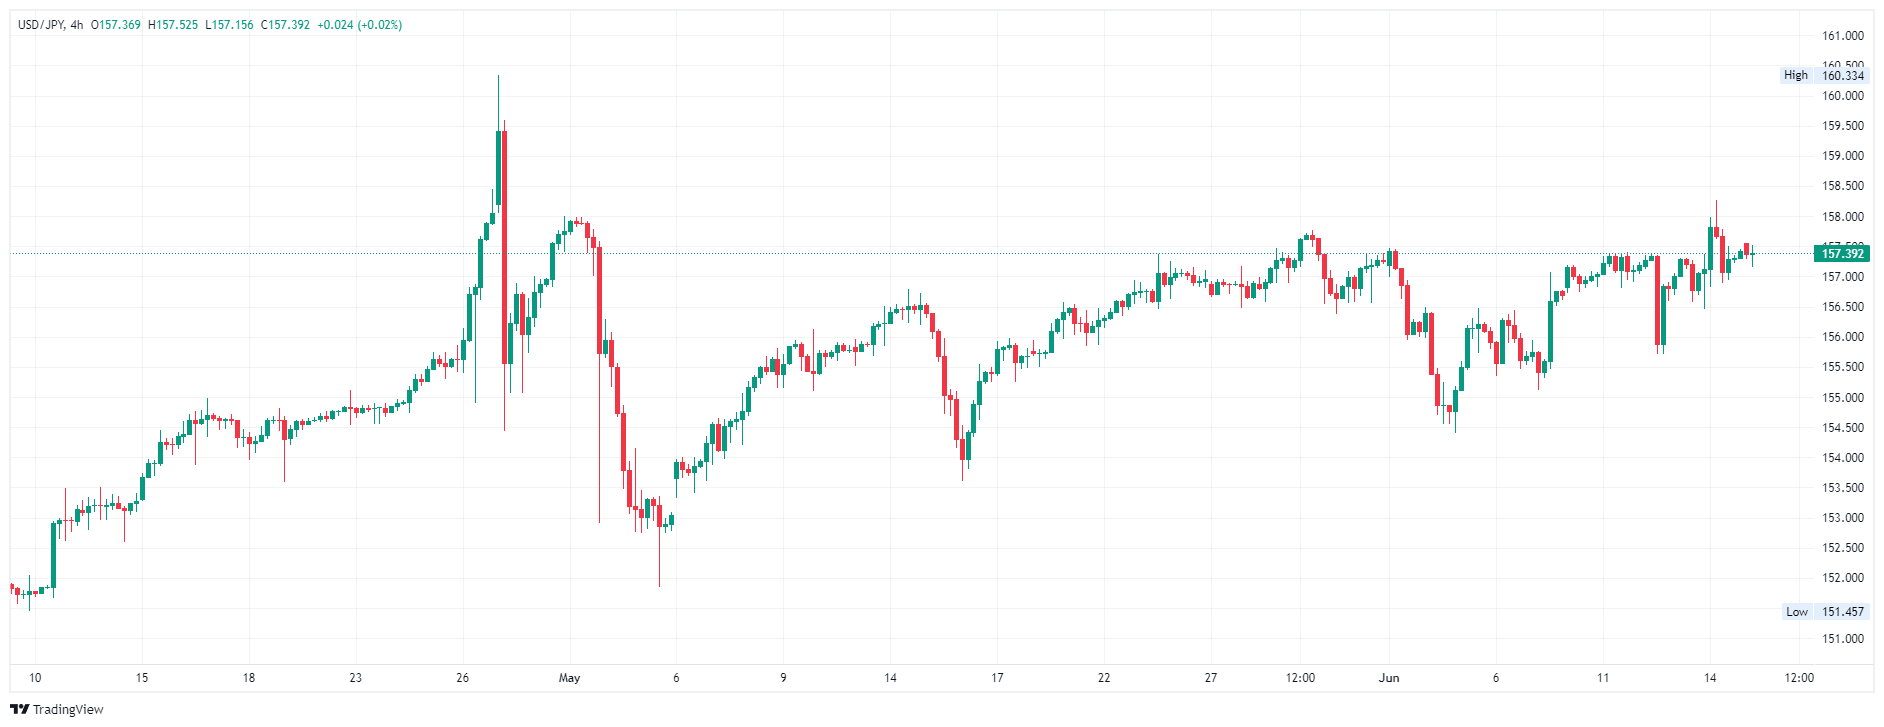Click the 4h interval label
This screenshot has width=1884, height=727.
pos(77,25)
